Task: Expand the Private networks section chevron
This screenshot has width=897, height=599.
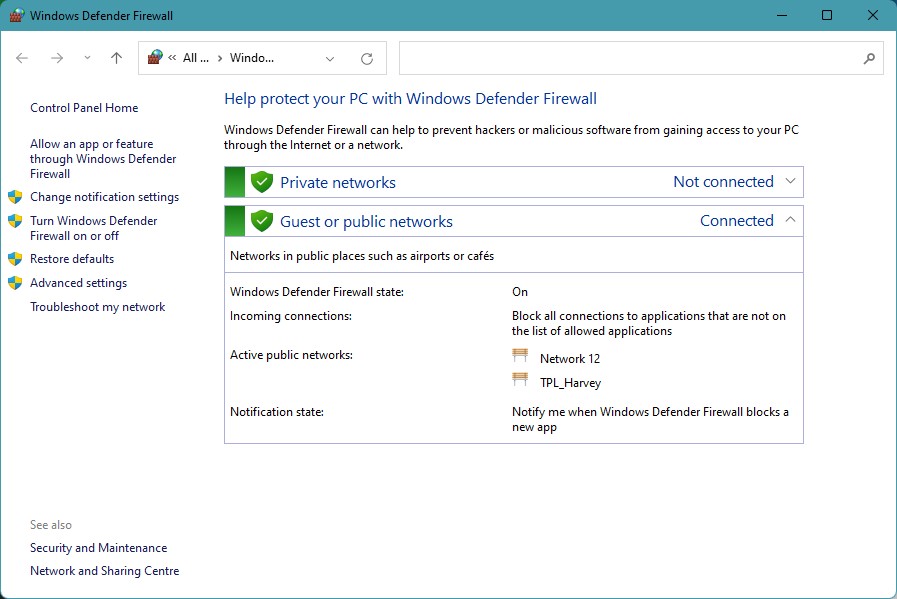Action: [790, 181]
